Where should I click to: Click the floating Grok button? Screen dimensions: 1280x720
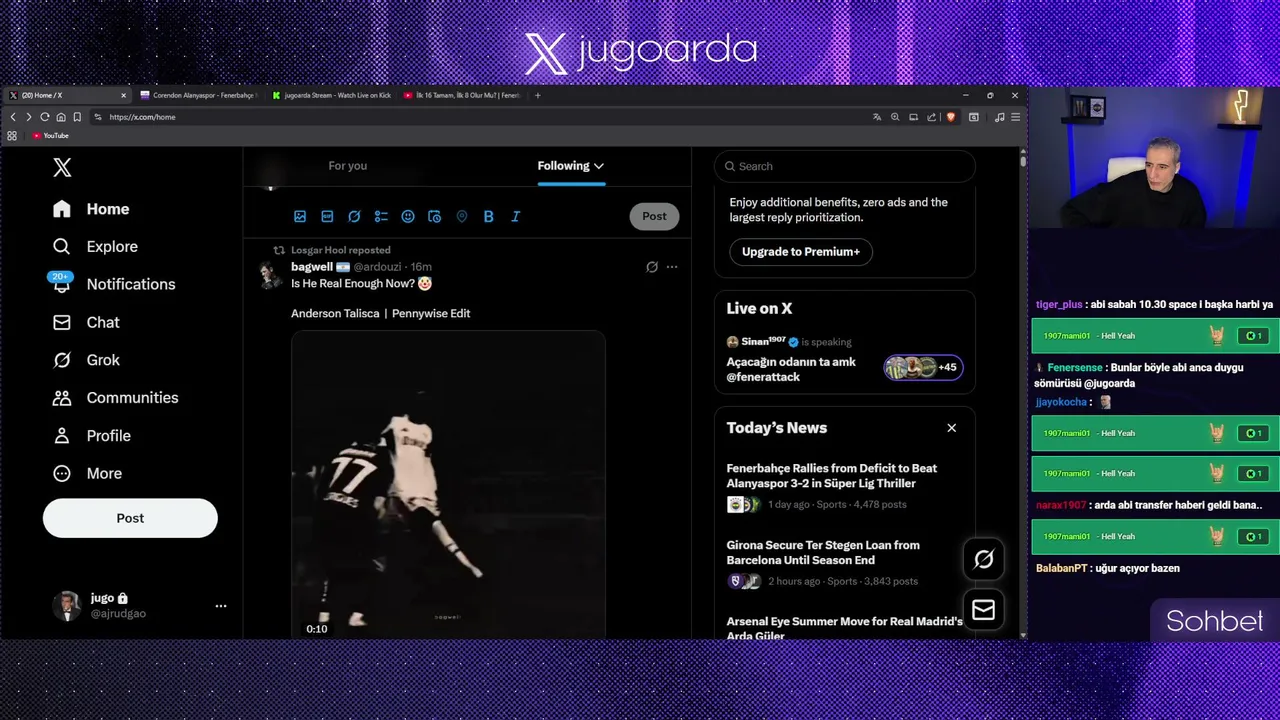tap(984, 560)
